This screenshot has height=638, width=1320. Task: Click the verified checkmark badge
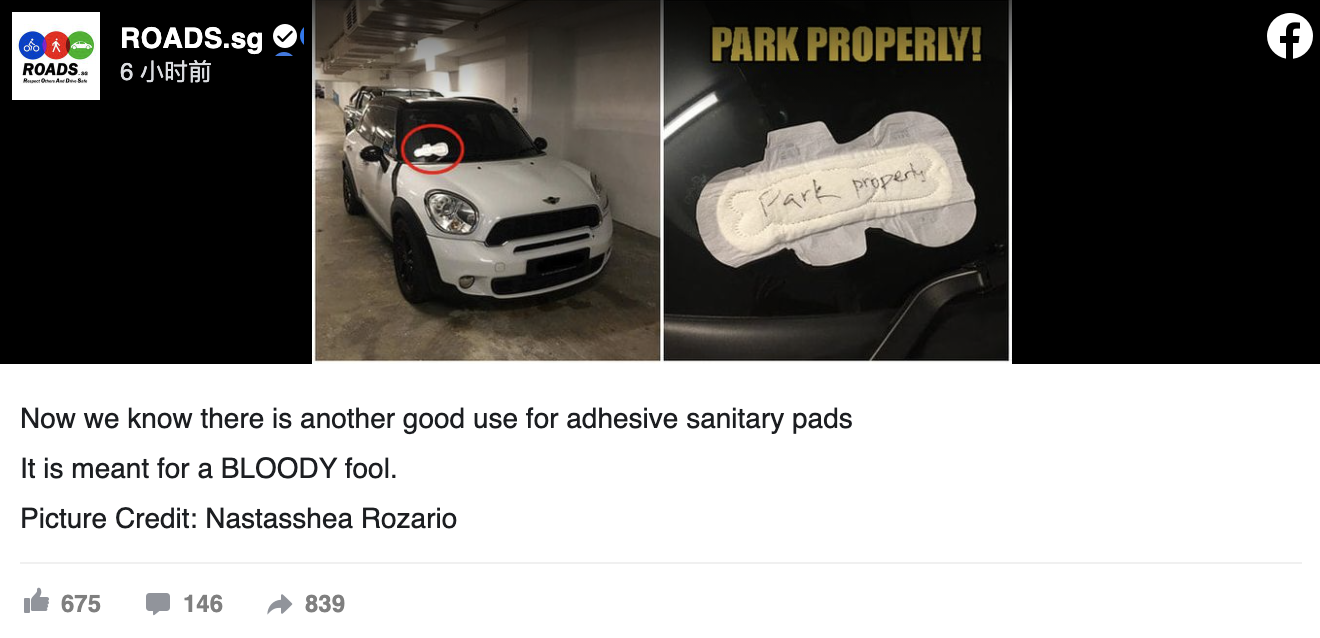pyautogui.click(x=284, y=38)
